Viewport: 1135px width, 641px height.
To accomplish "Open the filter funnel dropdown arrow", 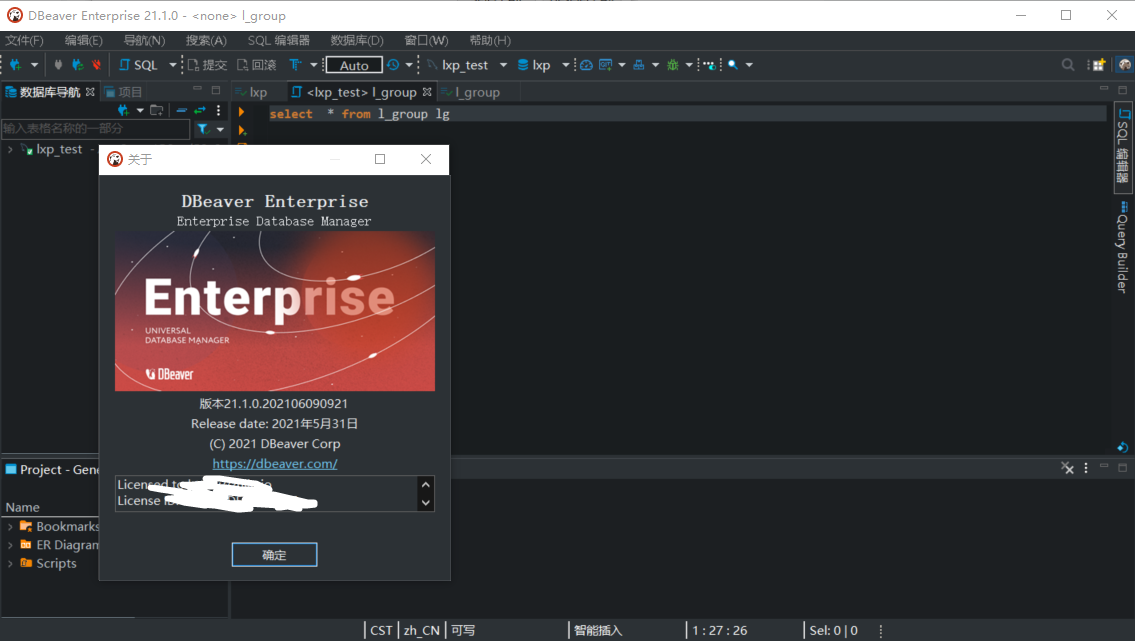I will point(220,130).
